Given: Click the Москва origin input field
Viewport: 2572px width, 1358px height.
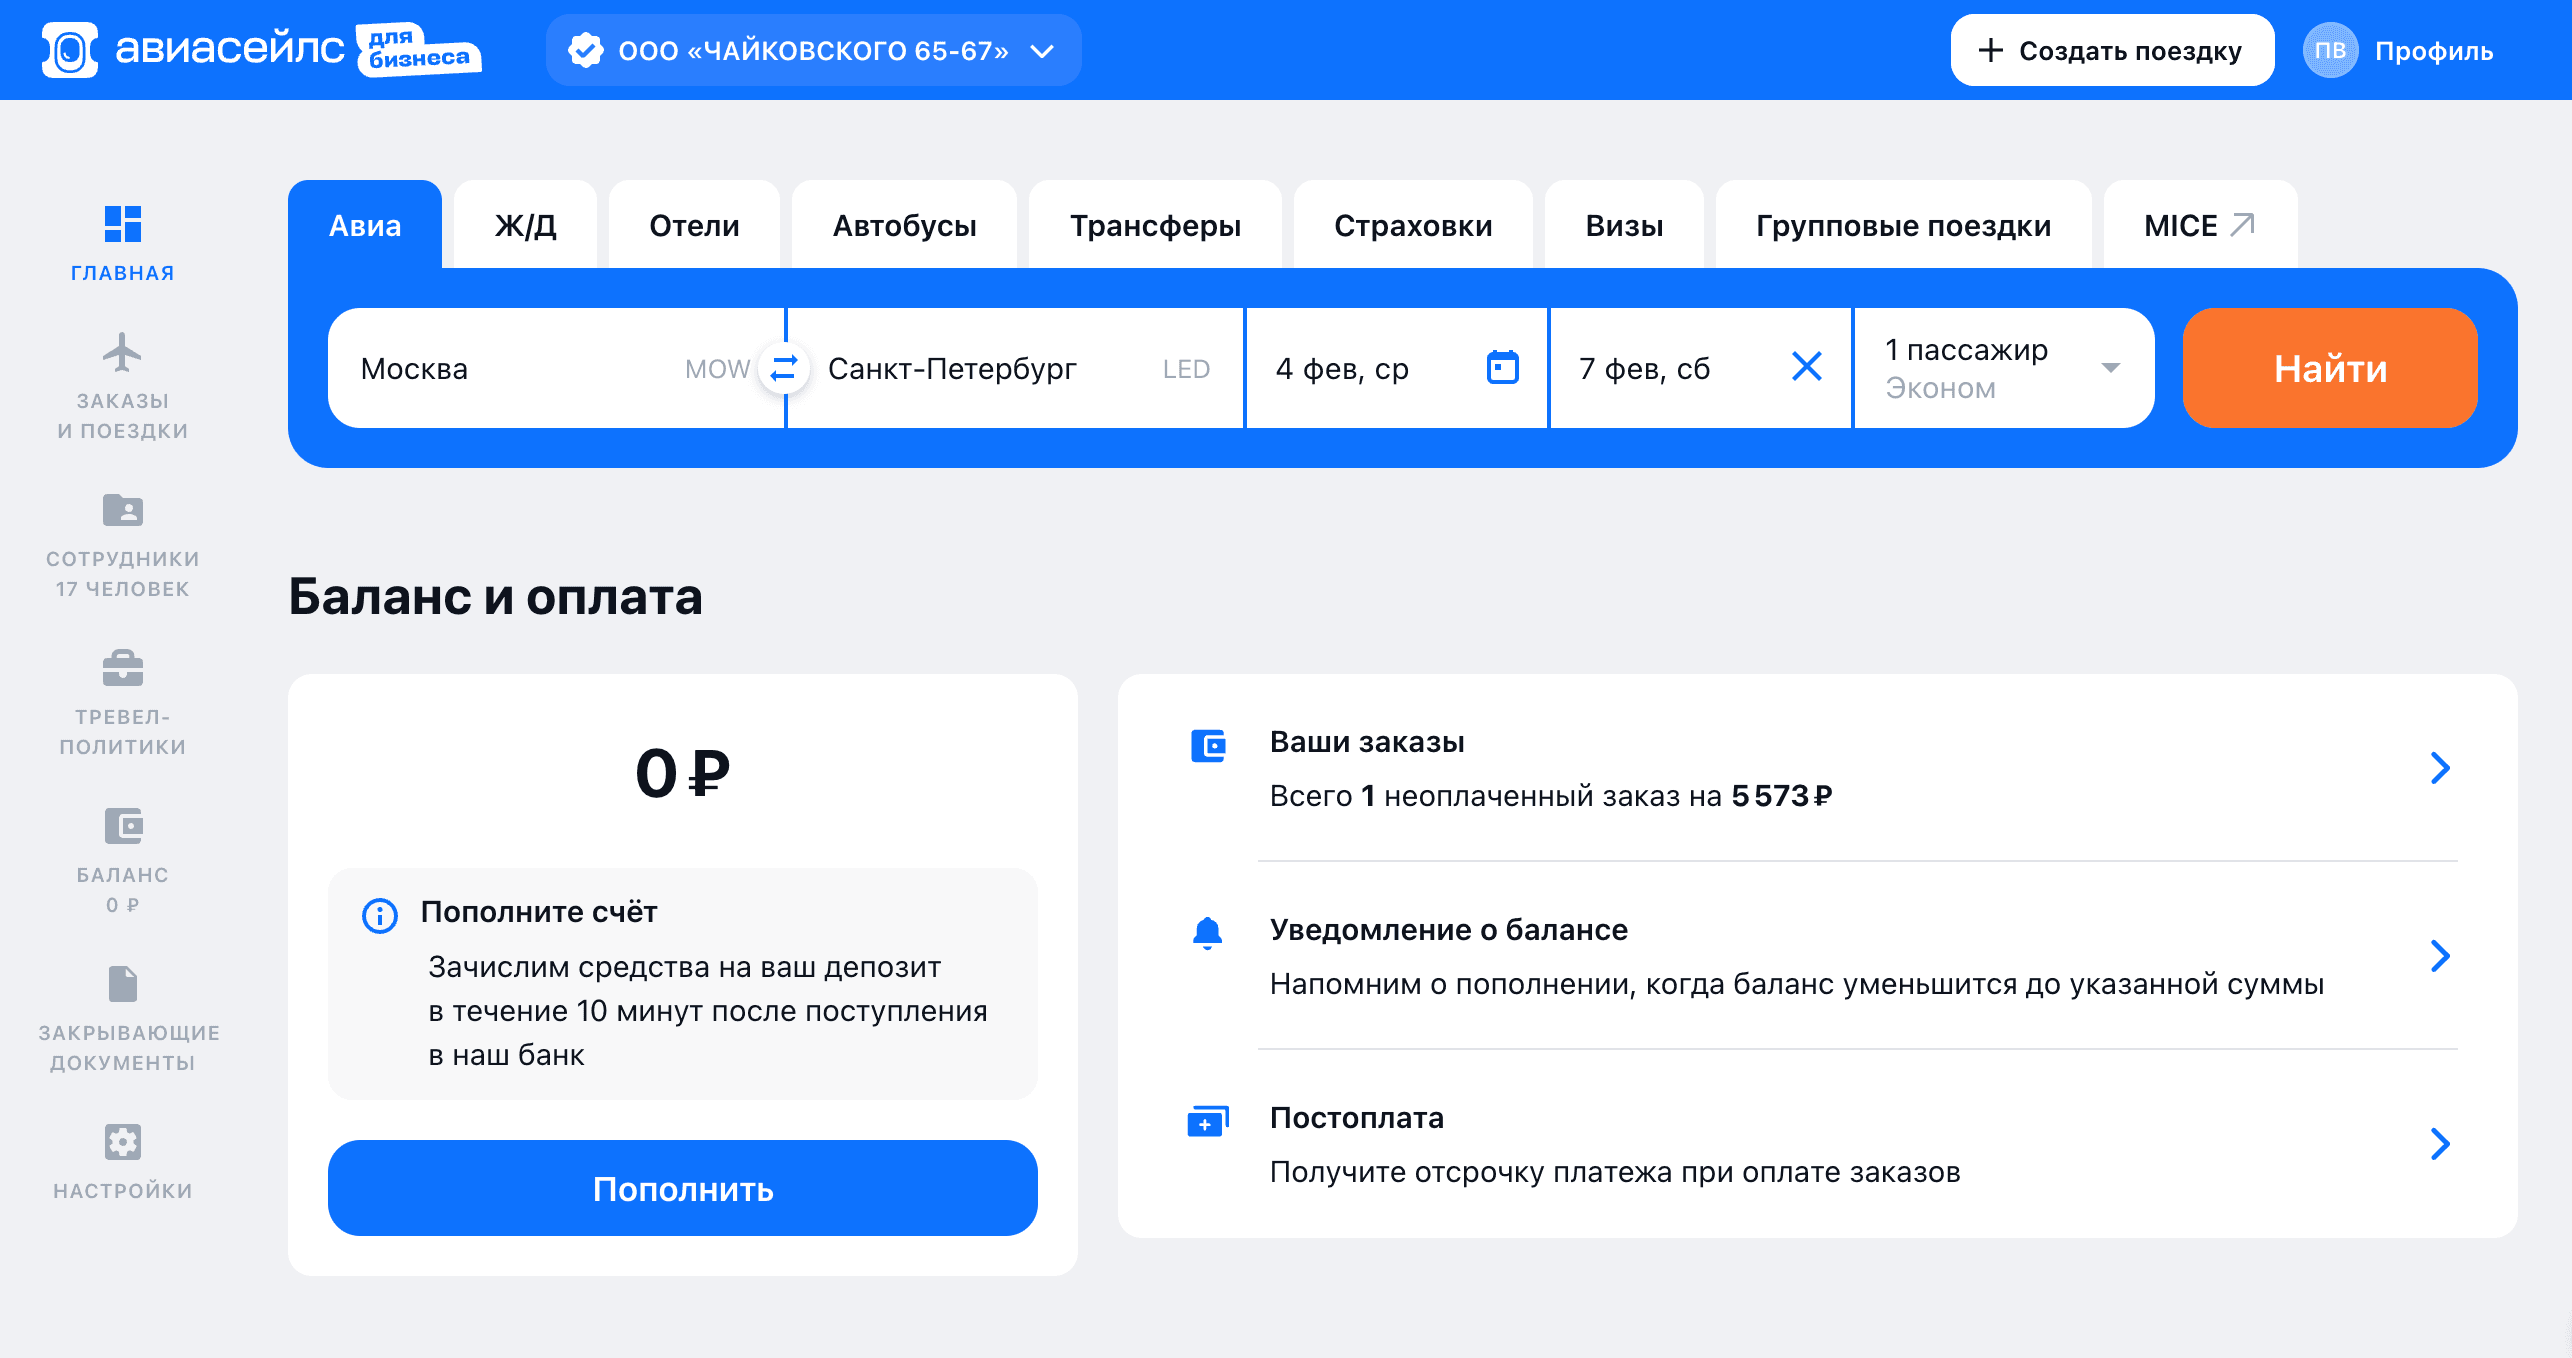Looking at the screenshot, I should click(x=556, y=368).
